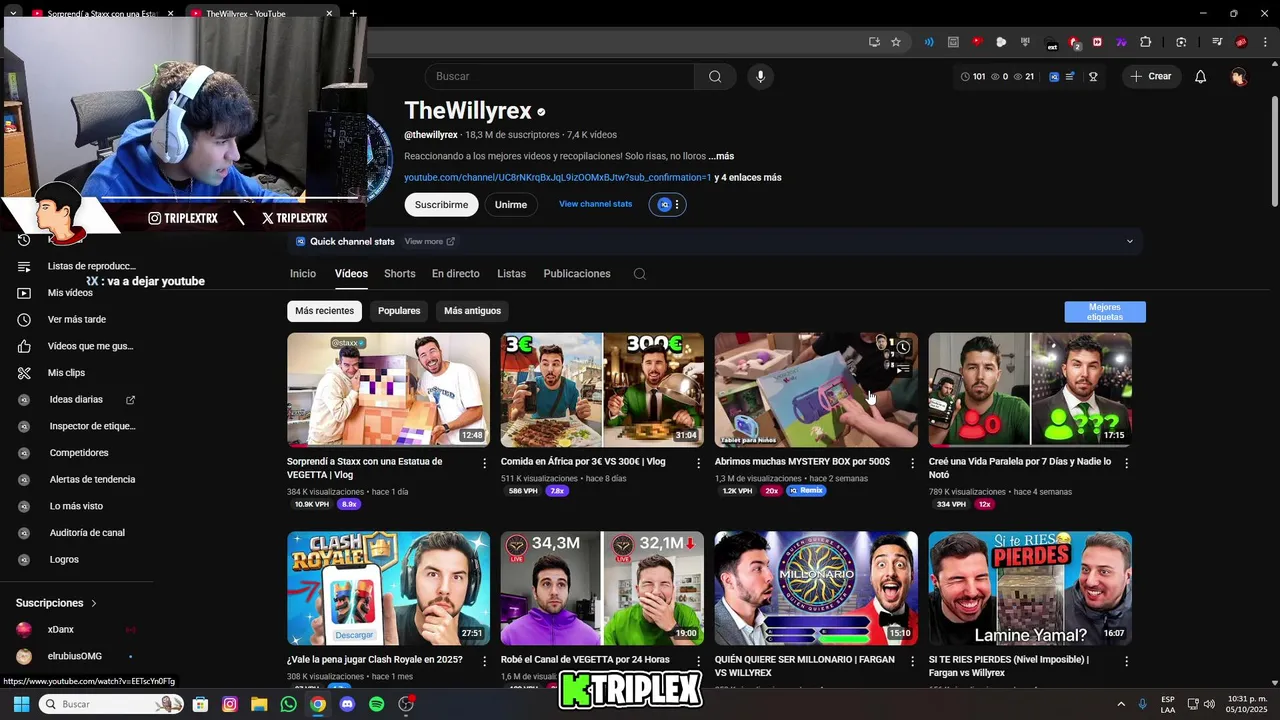Click the Mejores etiquetas button
This screenshot has height=720, width=1280.
tap(1105, 312)
